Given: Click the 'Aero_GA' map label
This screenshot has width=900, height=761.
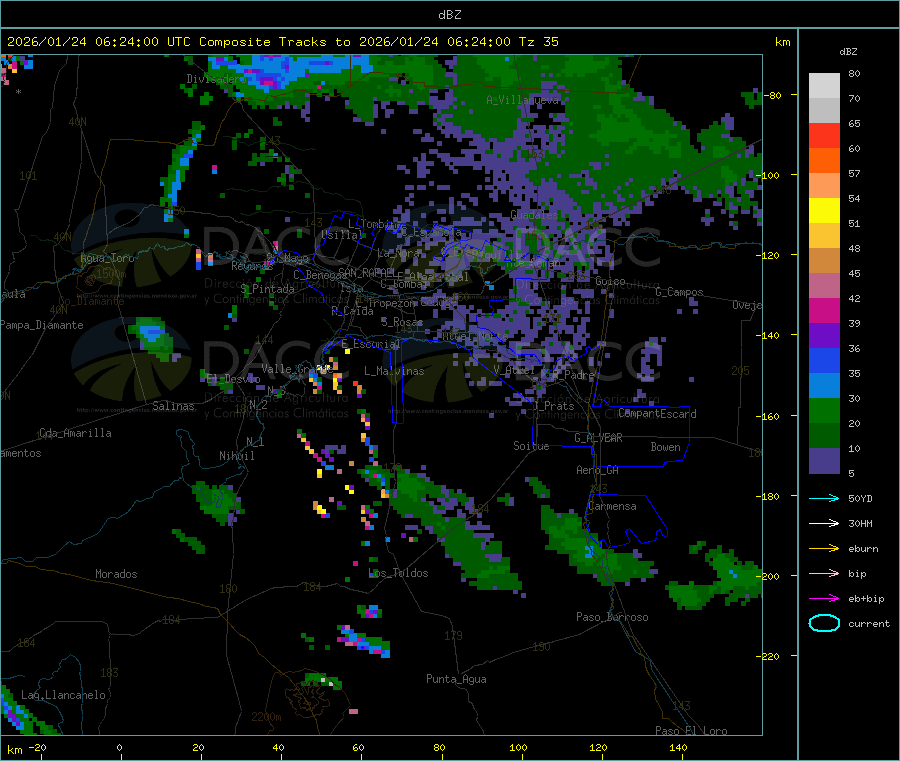Looking at the screenshot, I should pyautogui.click(x=598, y=471).
